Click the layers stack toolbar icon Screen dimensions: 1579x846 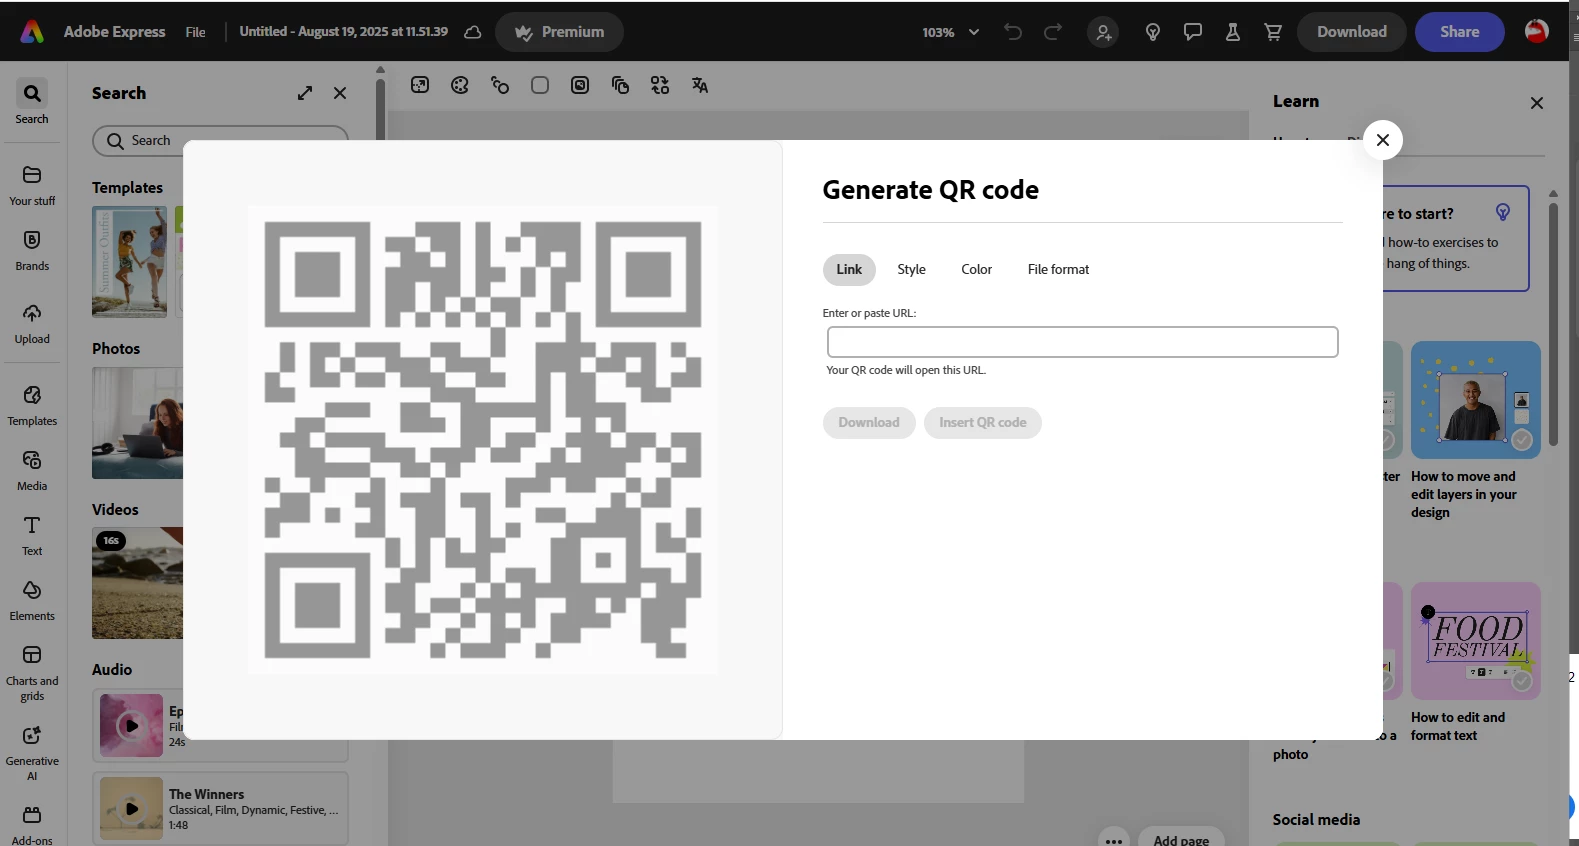[620, 85]
